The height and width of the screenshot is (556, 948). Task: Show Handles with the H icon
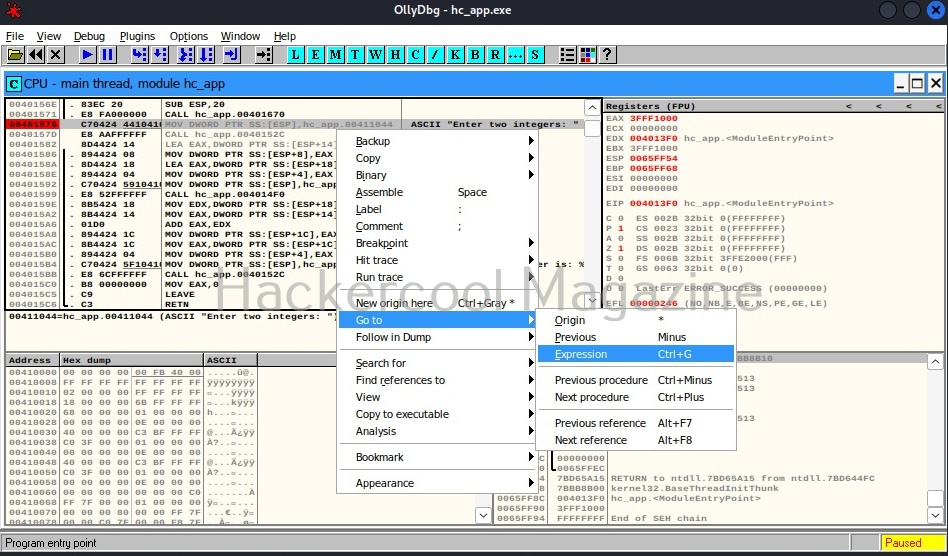pos(395,55)
